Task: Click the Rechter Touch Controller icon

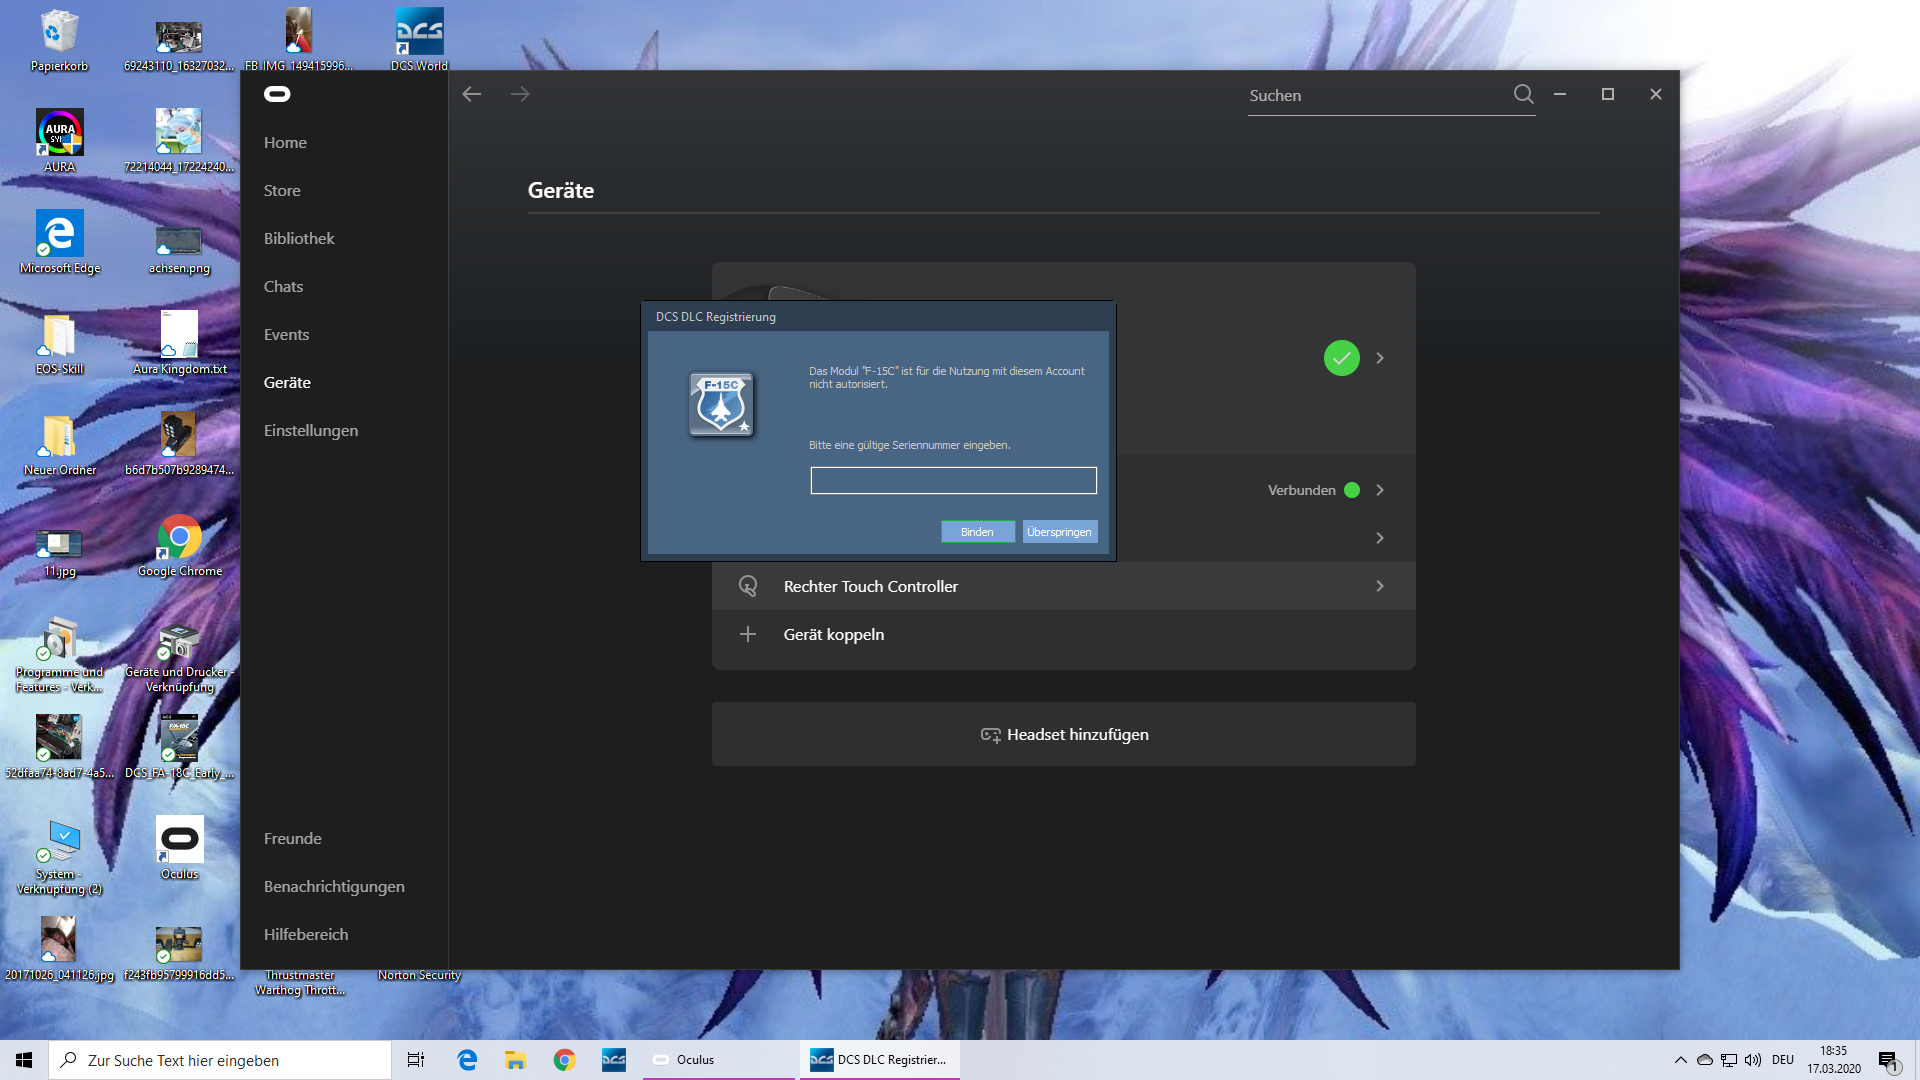Action: (748, 586)
